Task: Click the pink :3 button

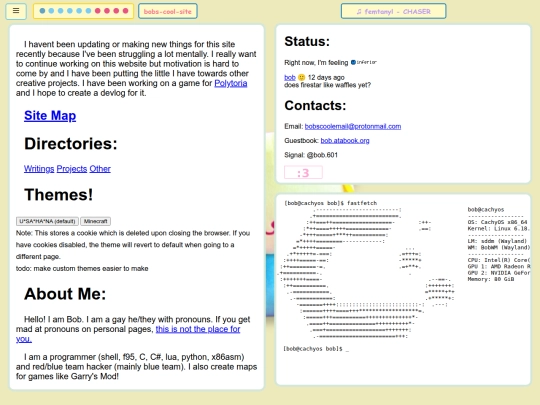Action: coord(303,173)
